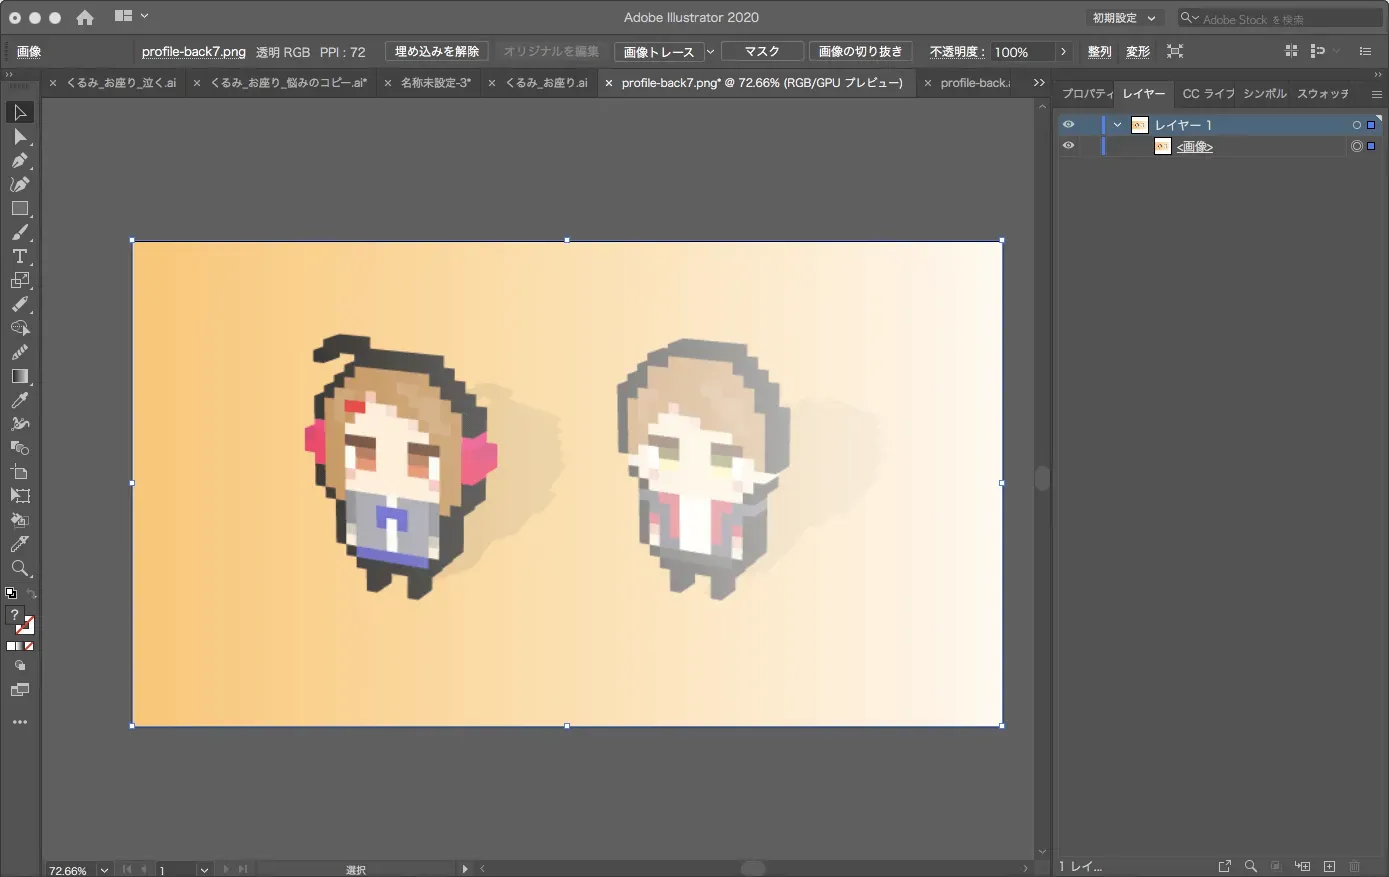Open the status bar display options arrow
Image resolution: width=1389 pixels, height=877 pixels.
(x=465, y=869)
